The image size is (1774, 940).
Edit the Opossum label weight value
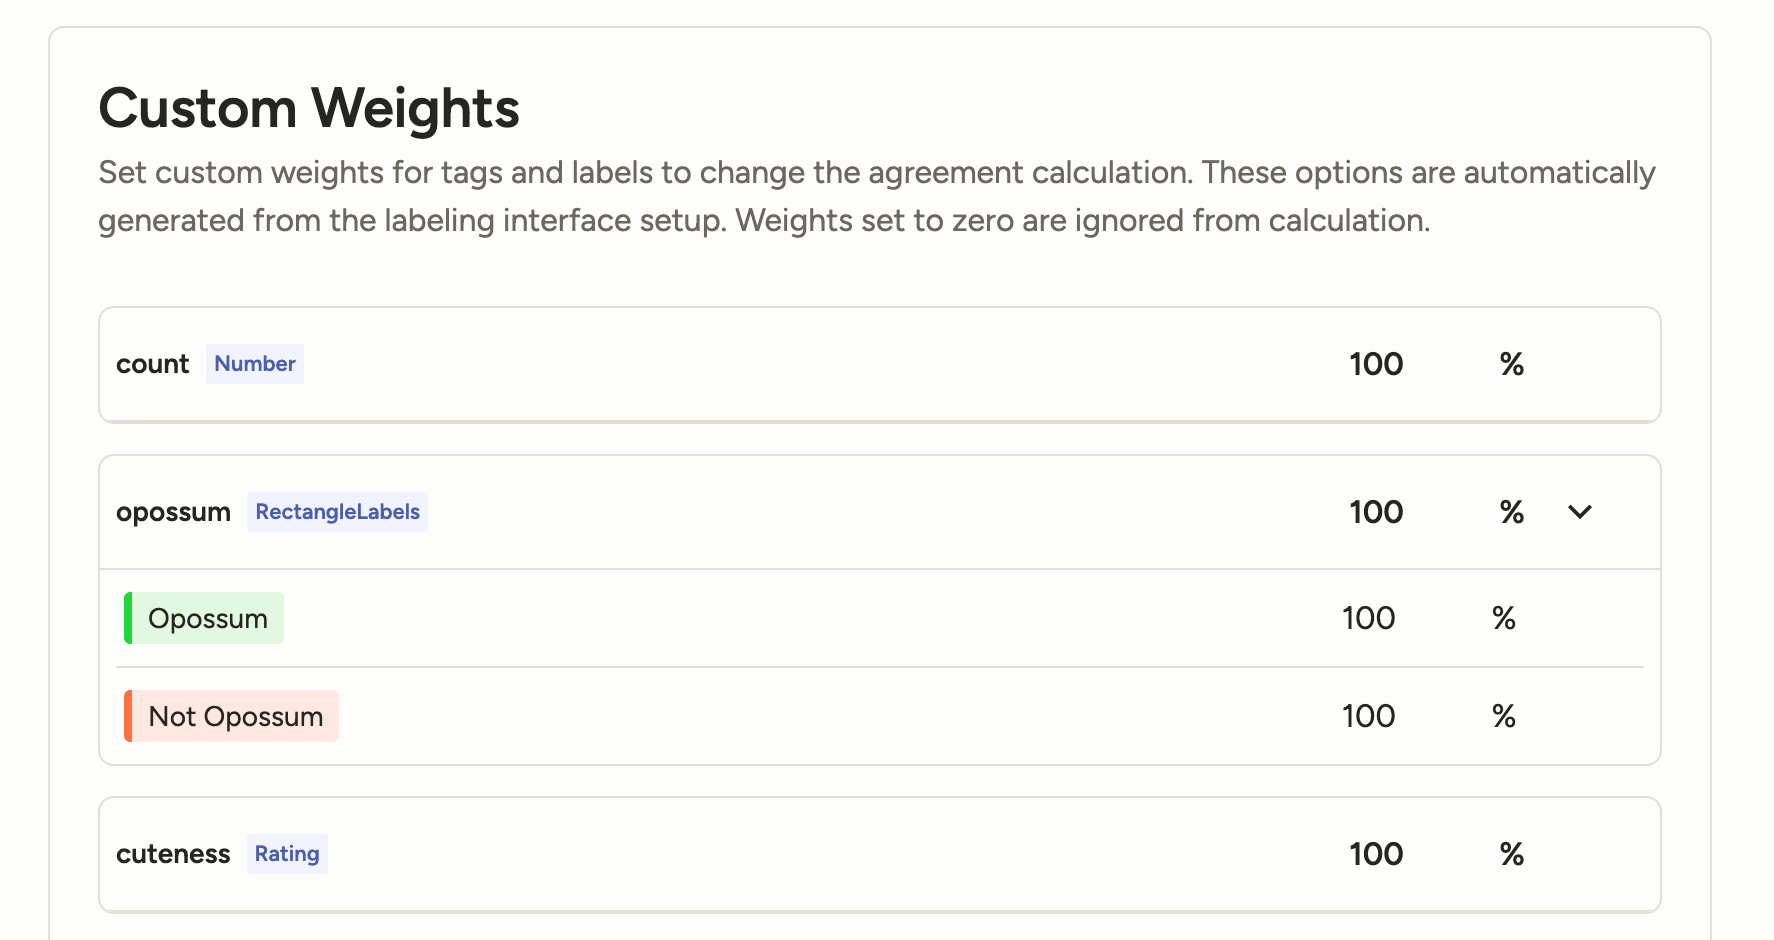click(1368, 618)
